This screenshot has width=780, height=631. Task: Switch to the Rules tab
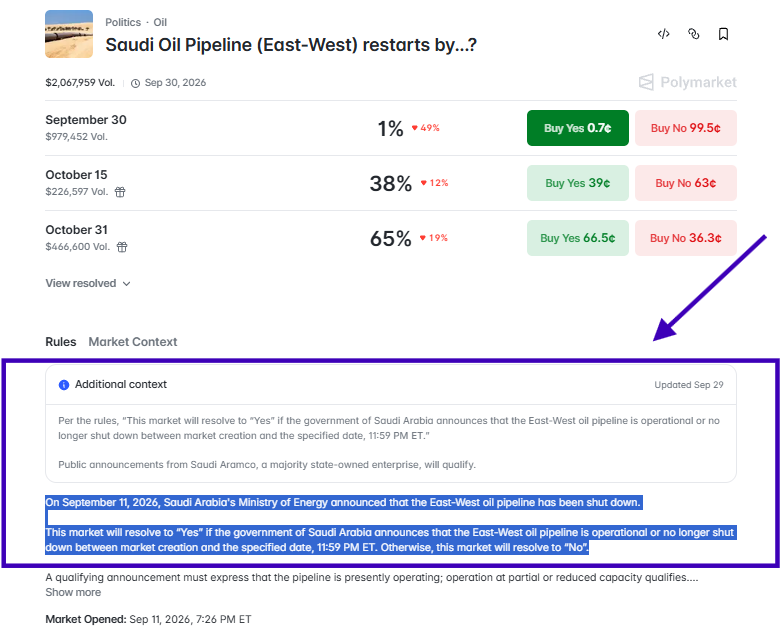tap(61, 342)
